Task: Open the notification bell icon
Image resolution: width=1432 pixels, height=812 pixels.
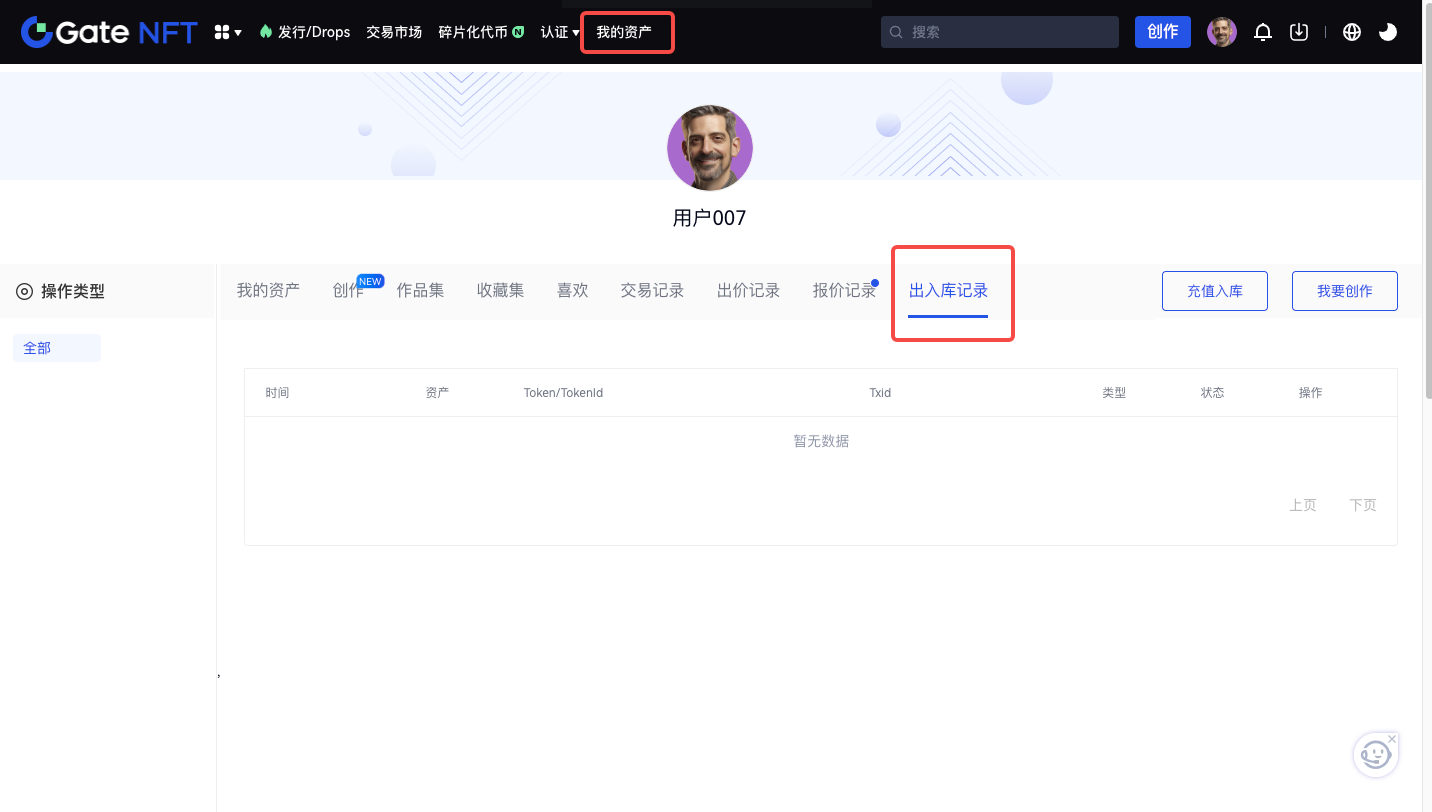Action: point(1263,32)
